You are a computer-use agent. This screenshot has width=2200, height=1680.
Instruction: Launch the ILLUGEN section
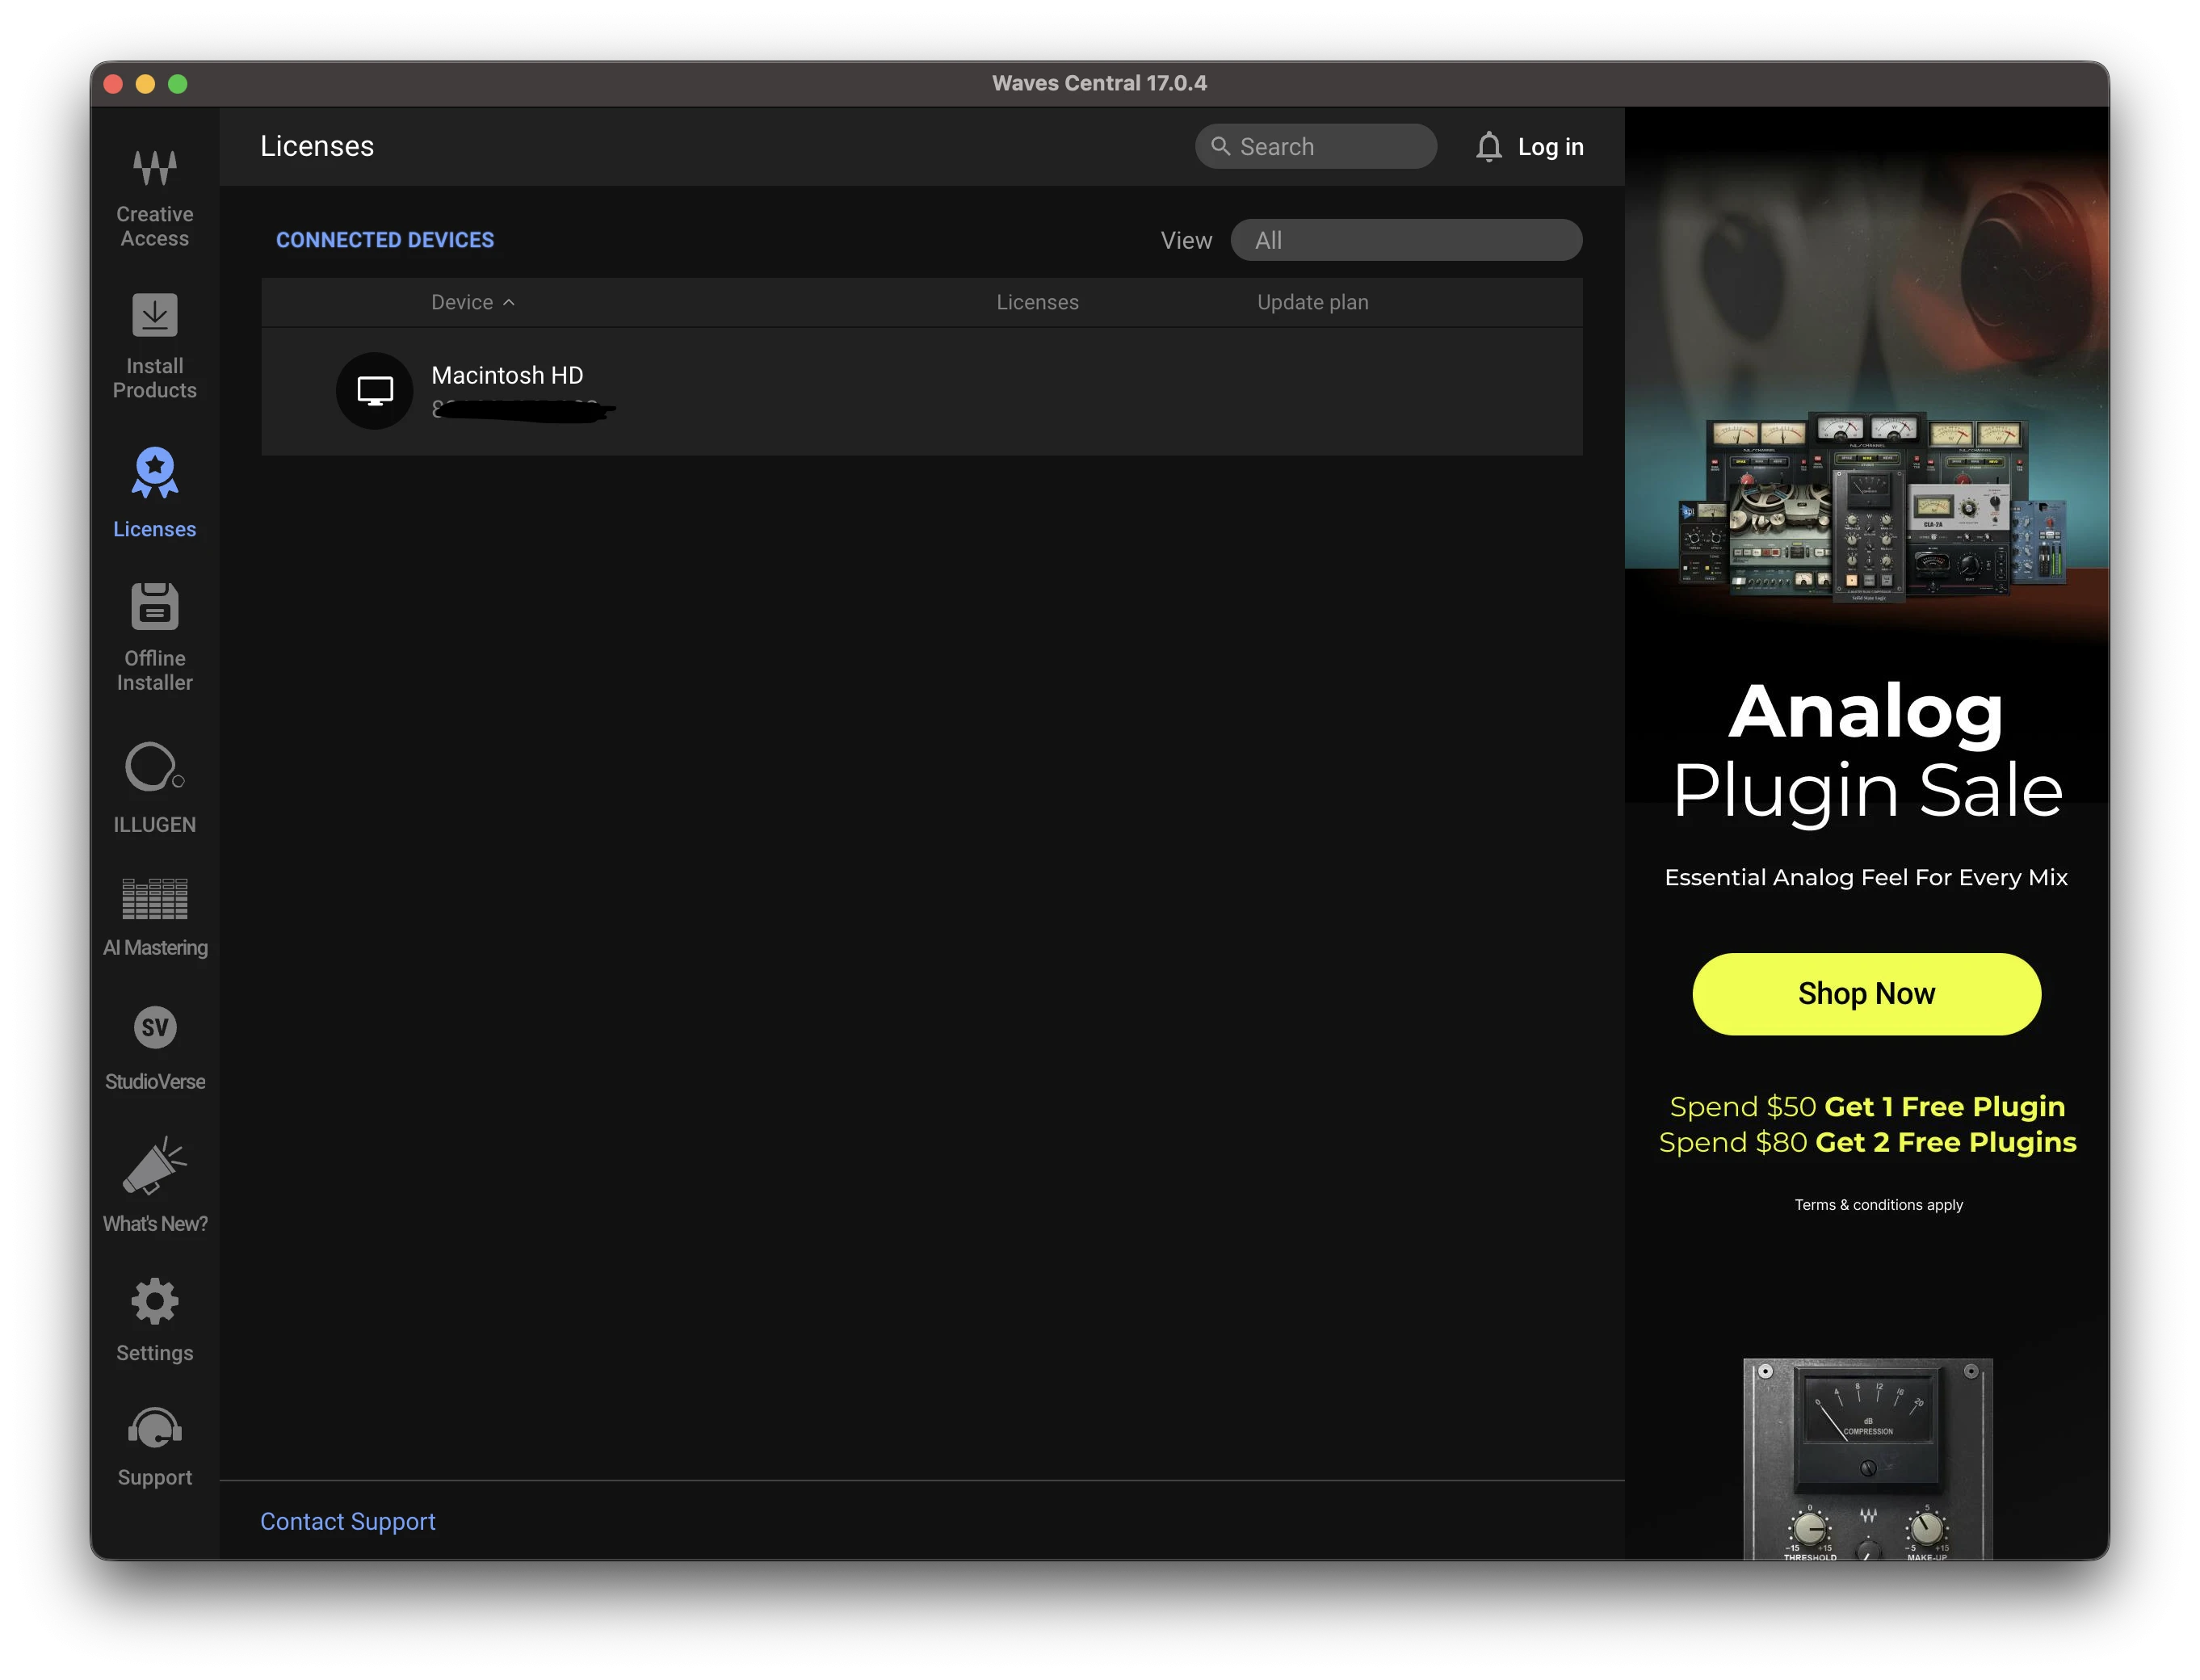154,788
